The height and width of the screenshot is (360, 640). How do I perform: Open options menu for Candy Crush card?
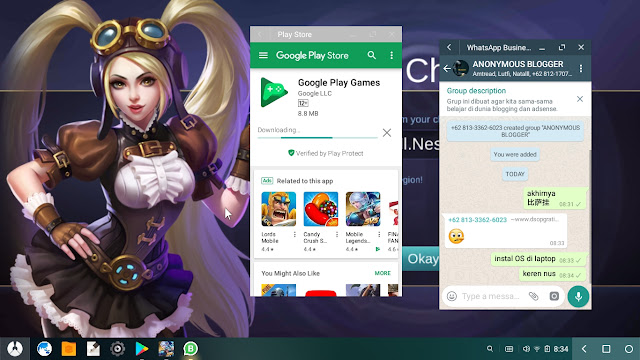click(337, 235)
